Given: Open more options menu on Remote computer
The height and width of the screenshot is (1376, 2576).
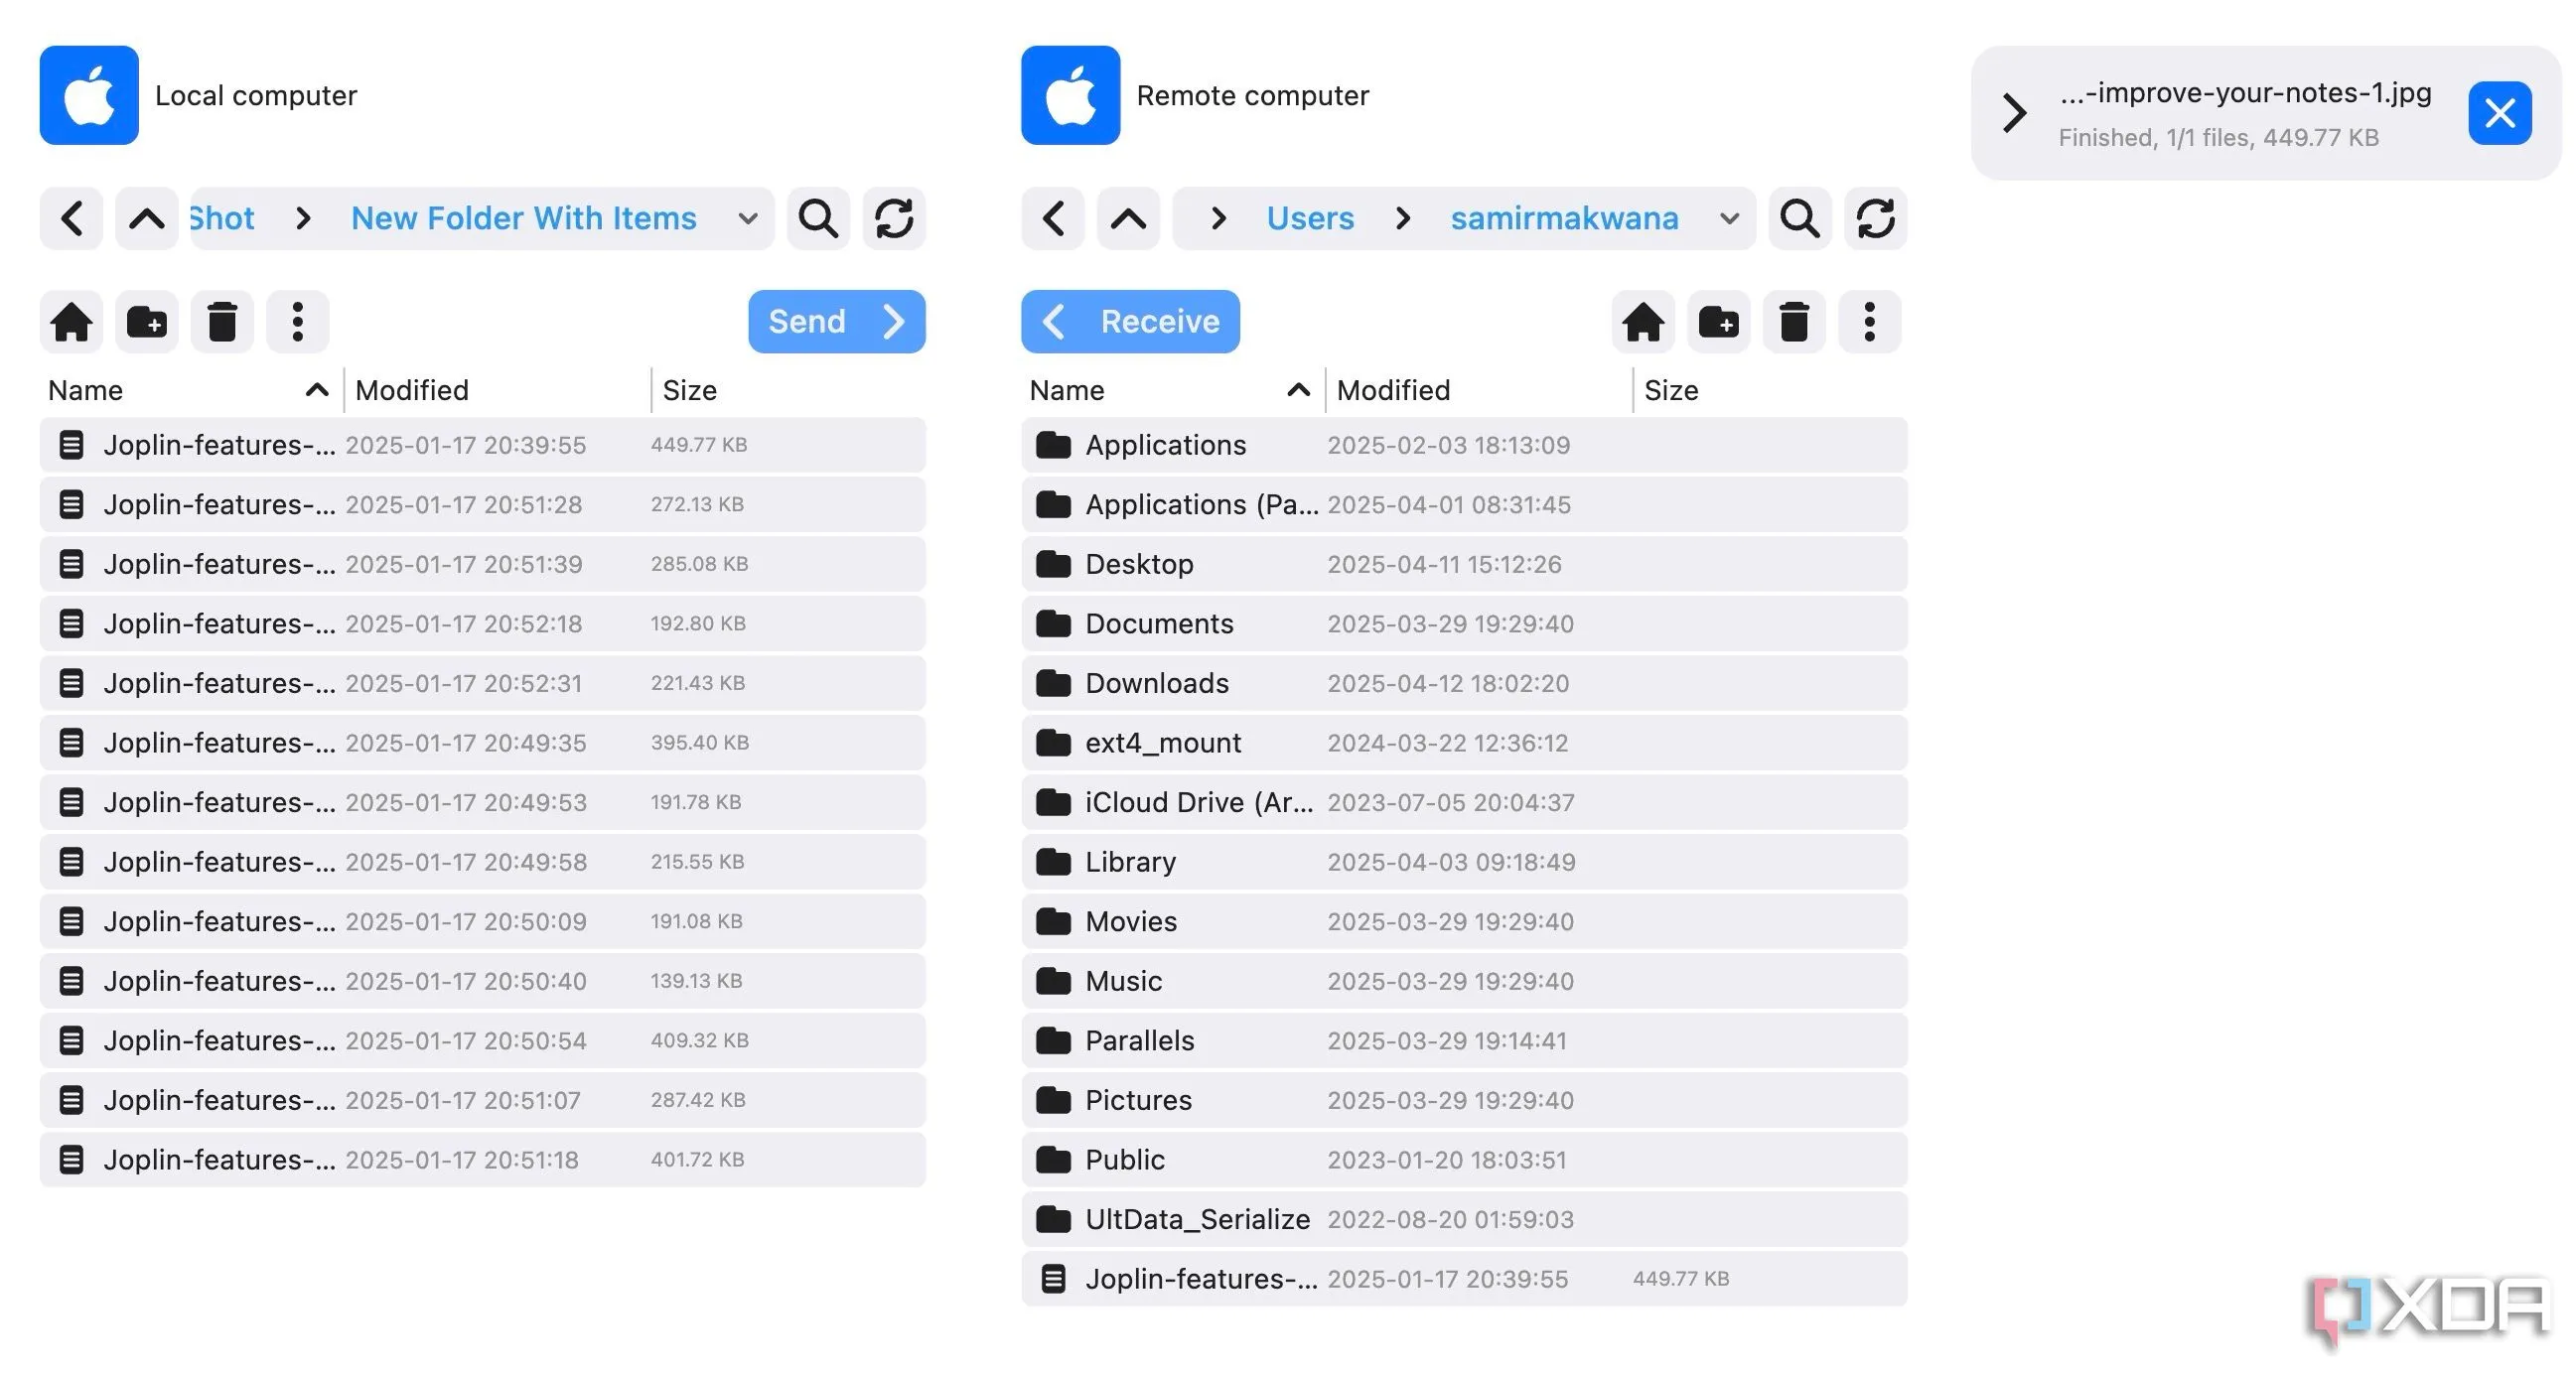Looking at the screenshot, I should pos(1869,322).
